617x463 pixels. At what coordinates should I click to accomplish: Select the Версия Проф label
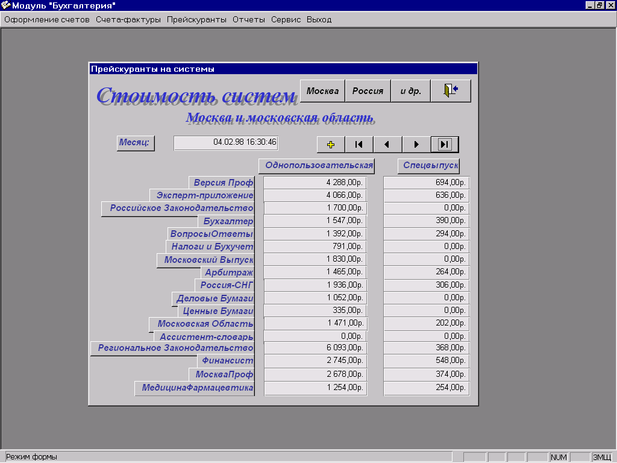(x=221, y=183)
